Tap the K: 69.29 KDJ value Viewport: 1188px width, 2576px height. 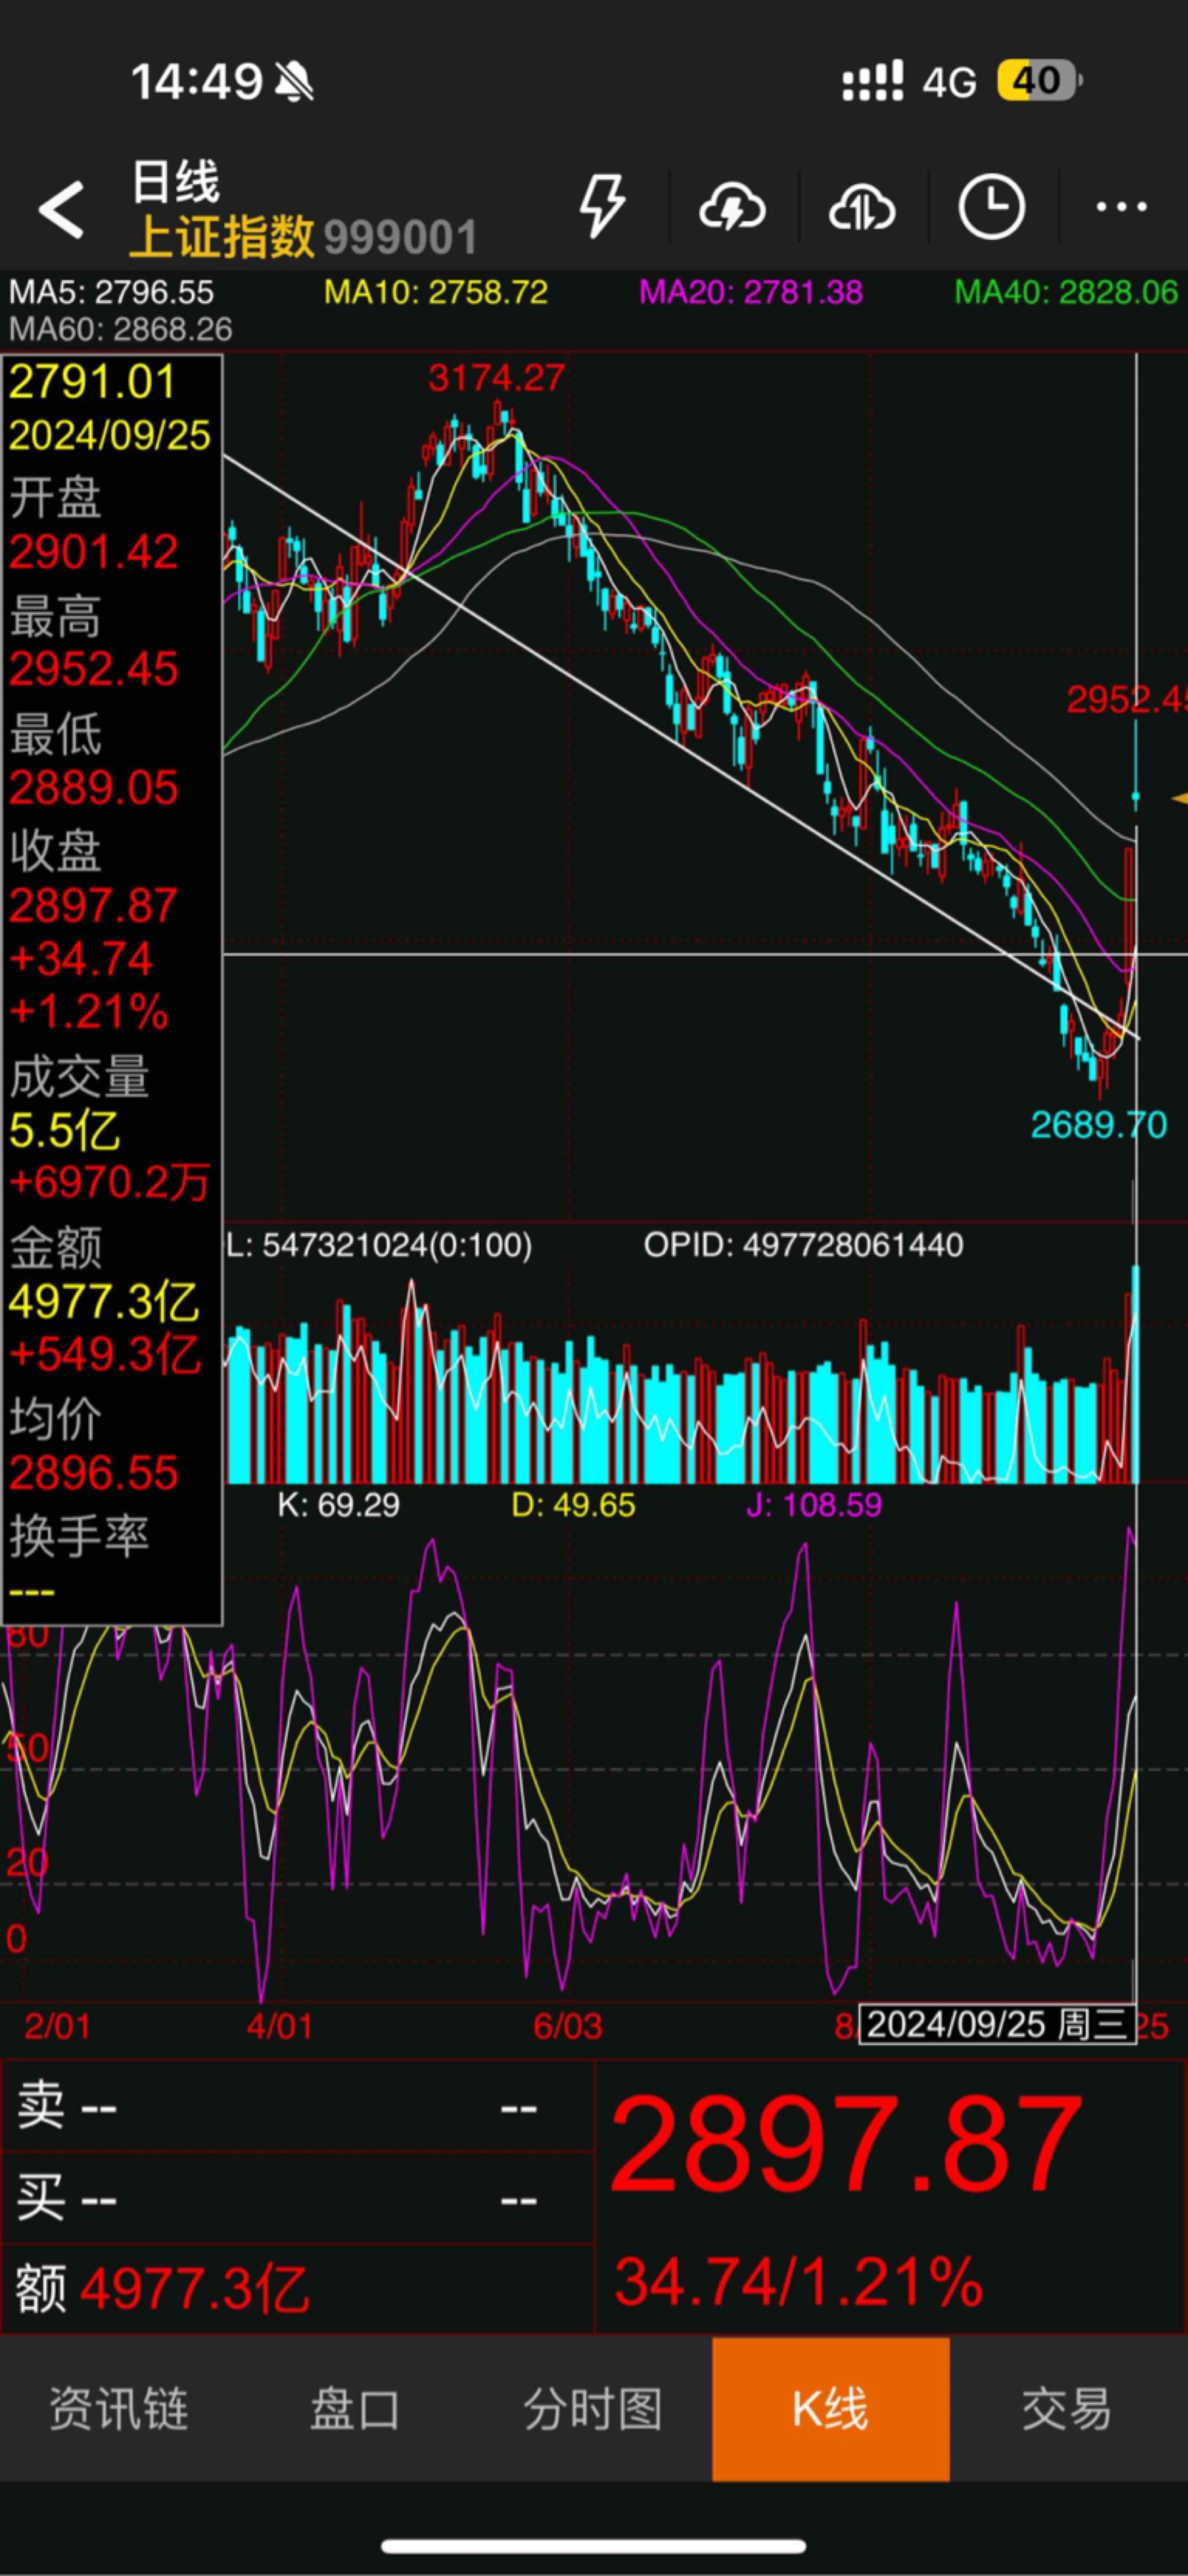tap(338, 1504)
